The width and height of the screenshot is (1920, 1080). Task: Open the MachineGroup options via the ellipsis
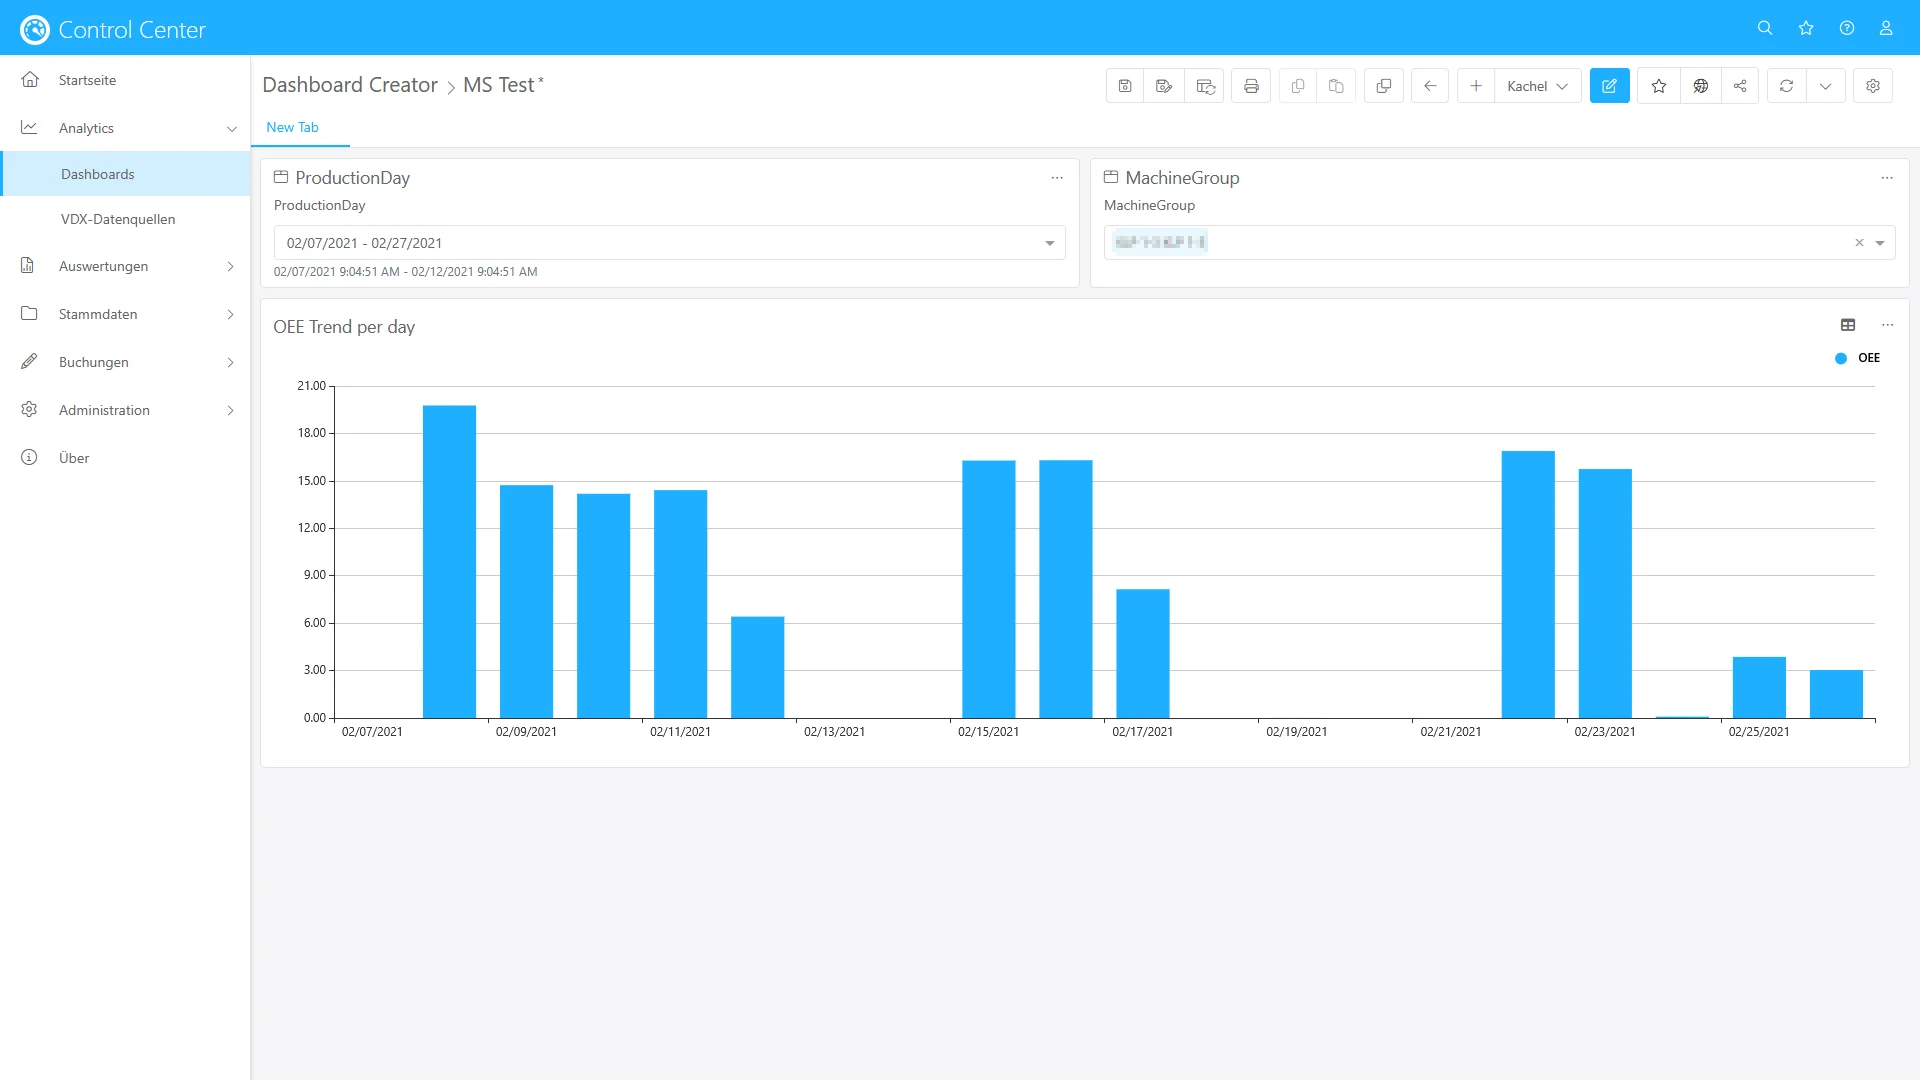click(x=1886, y=177)
